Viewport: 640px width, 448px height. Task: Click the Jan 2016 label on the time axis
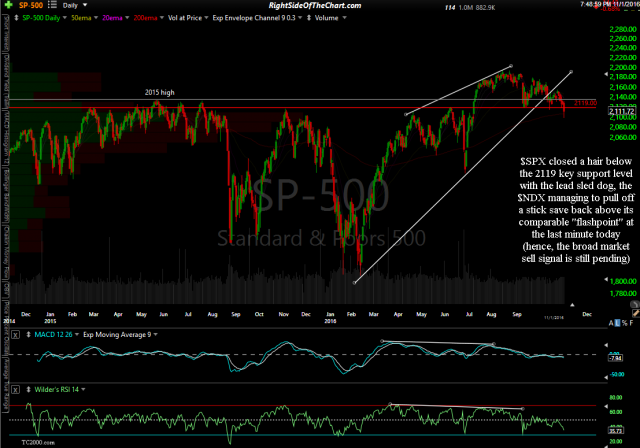click(330, 317)
